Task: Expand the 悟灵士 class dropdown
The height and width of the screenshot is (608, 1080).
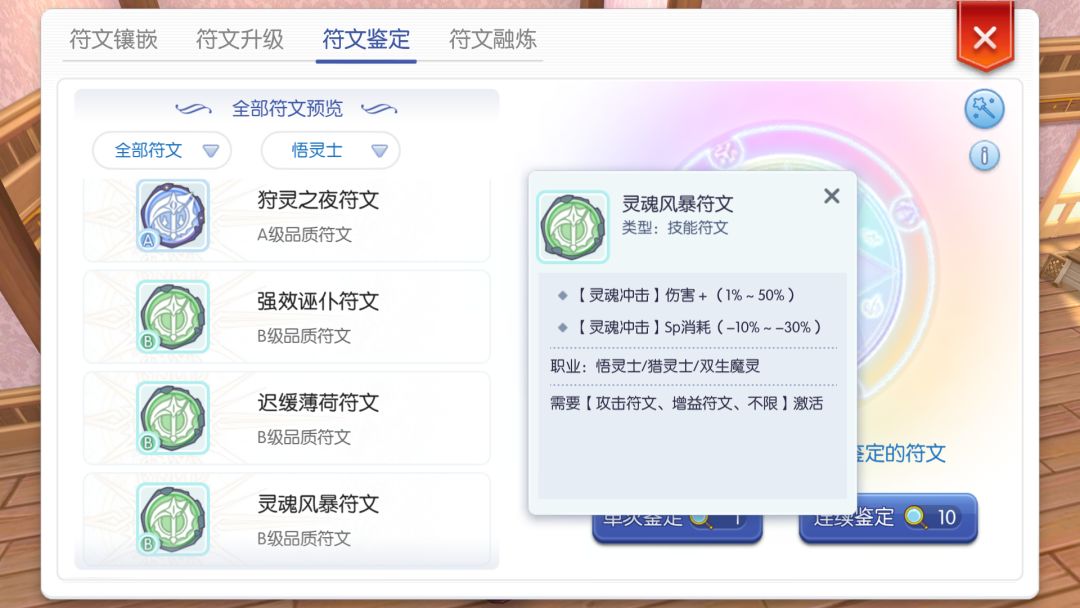Action: (x=331, y=151)
